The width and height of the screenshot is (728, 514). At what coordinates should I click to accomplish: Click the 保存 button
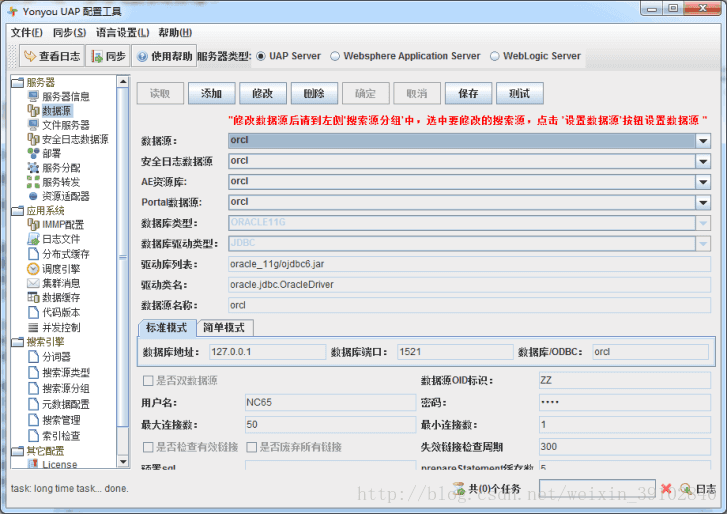pyautogui.click(x=468, y=93)
